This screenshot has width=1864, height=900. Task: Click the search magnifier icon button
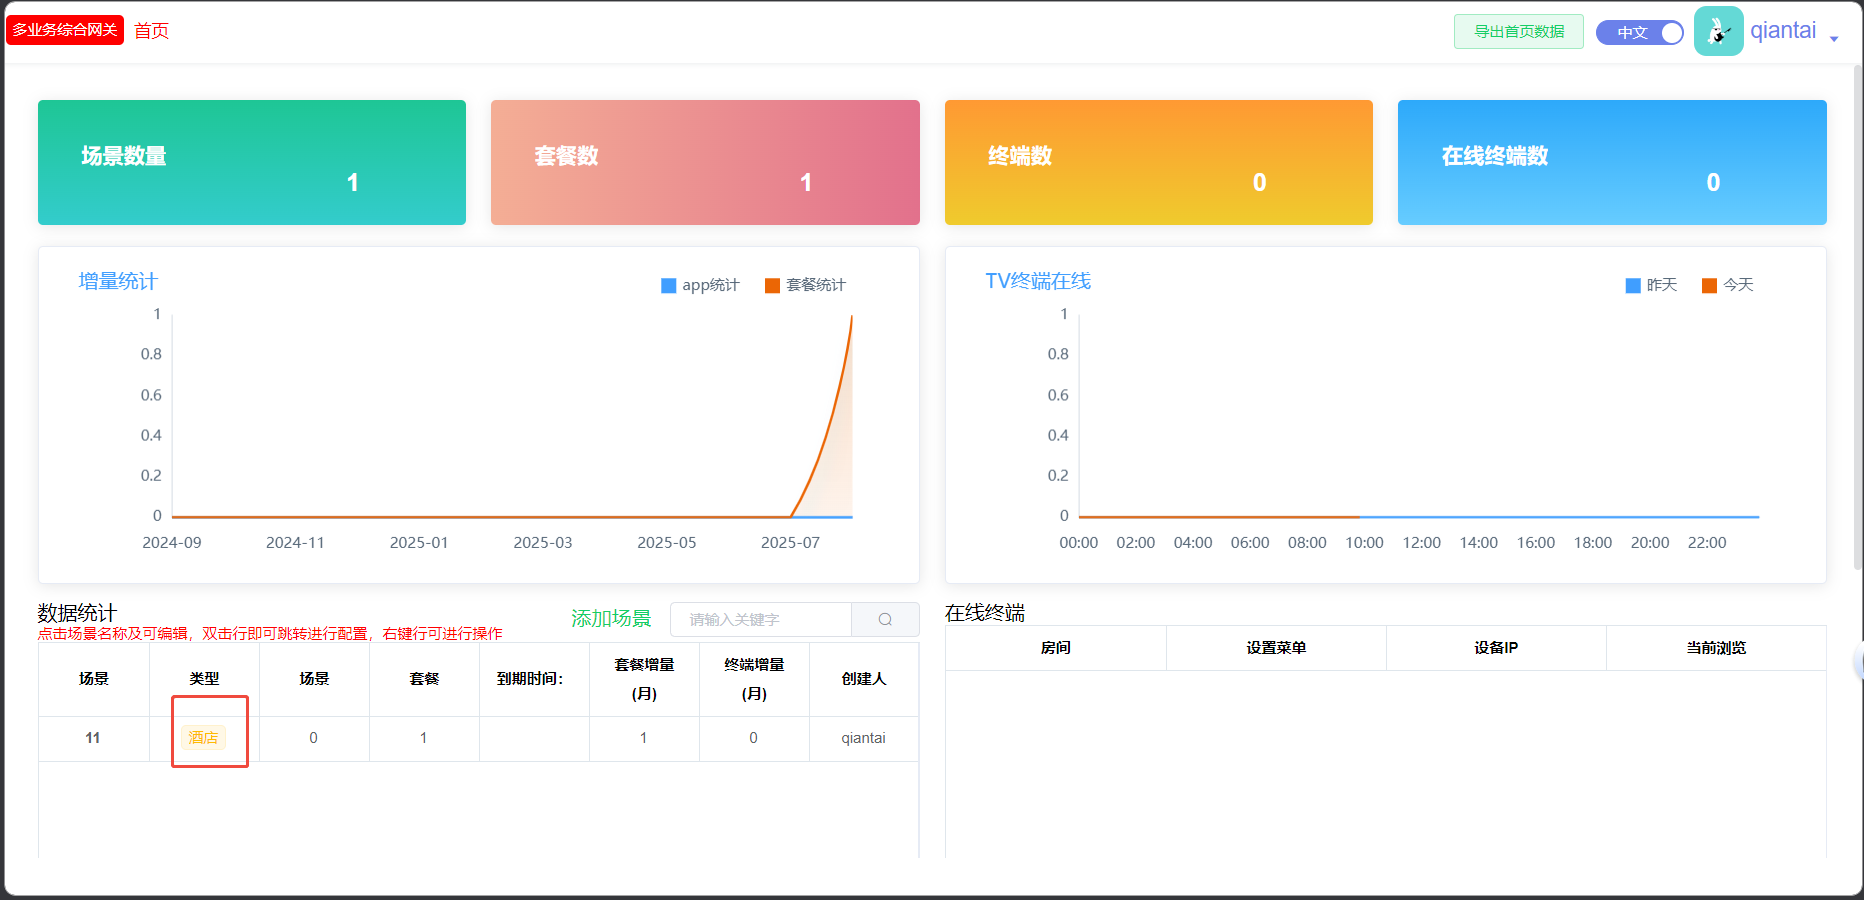pyautogui.click(x=885, y=620)
